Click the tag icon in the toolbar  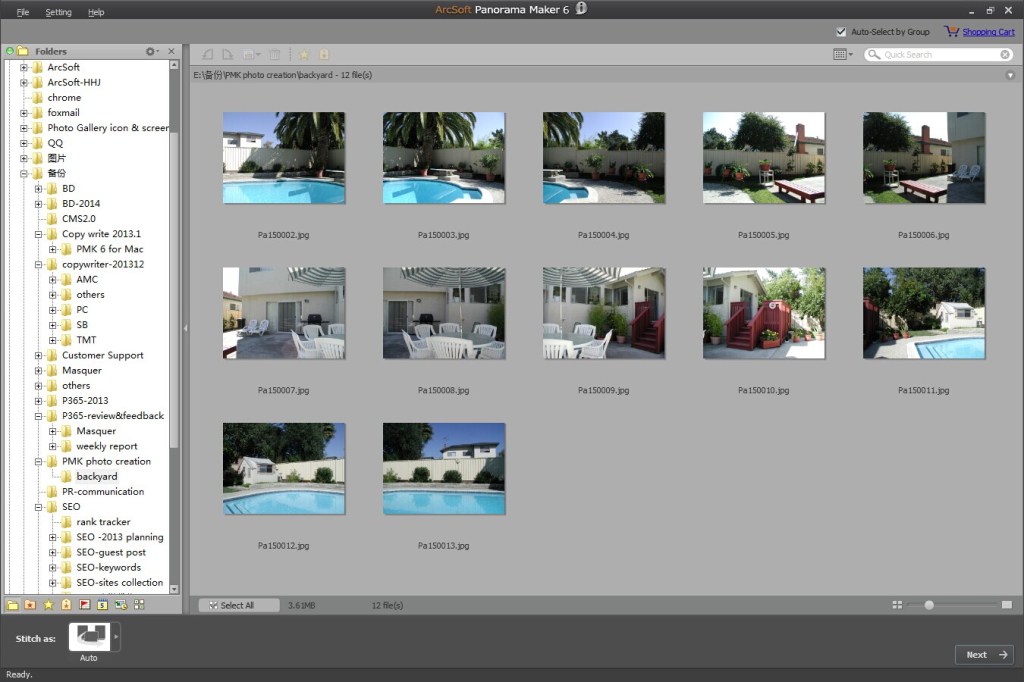click(x=324, y=54)
